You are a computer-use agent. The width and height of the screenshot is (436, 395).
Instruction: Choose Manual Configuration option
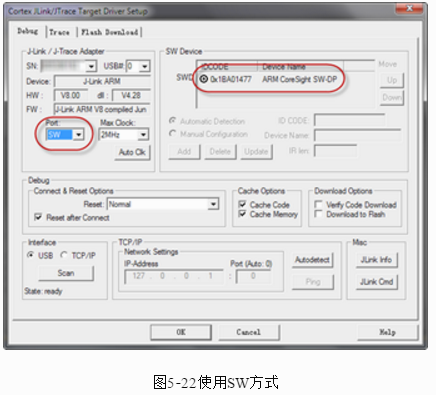coord(172,134)
